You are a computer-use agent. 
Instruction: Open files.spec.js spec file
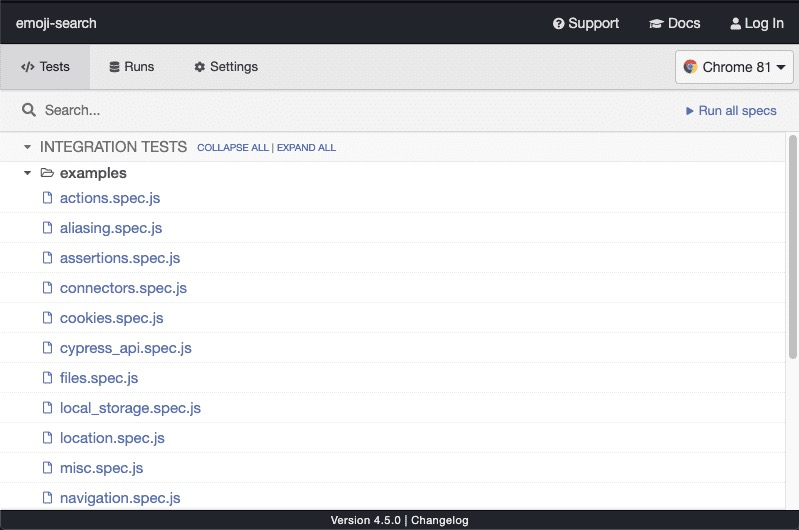point(99,378)
